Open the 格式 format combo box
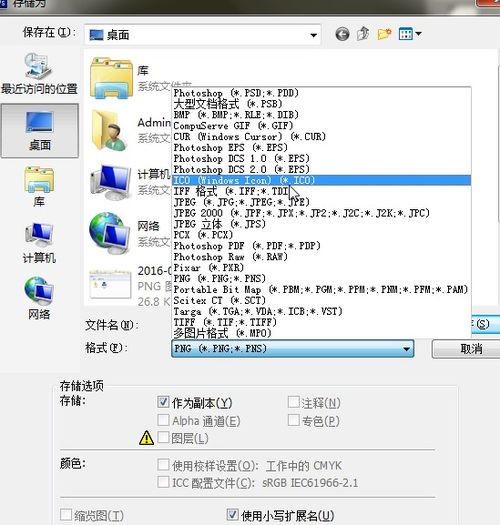 click(293, 349)
